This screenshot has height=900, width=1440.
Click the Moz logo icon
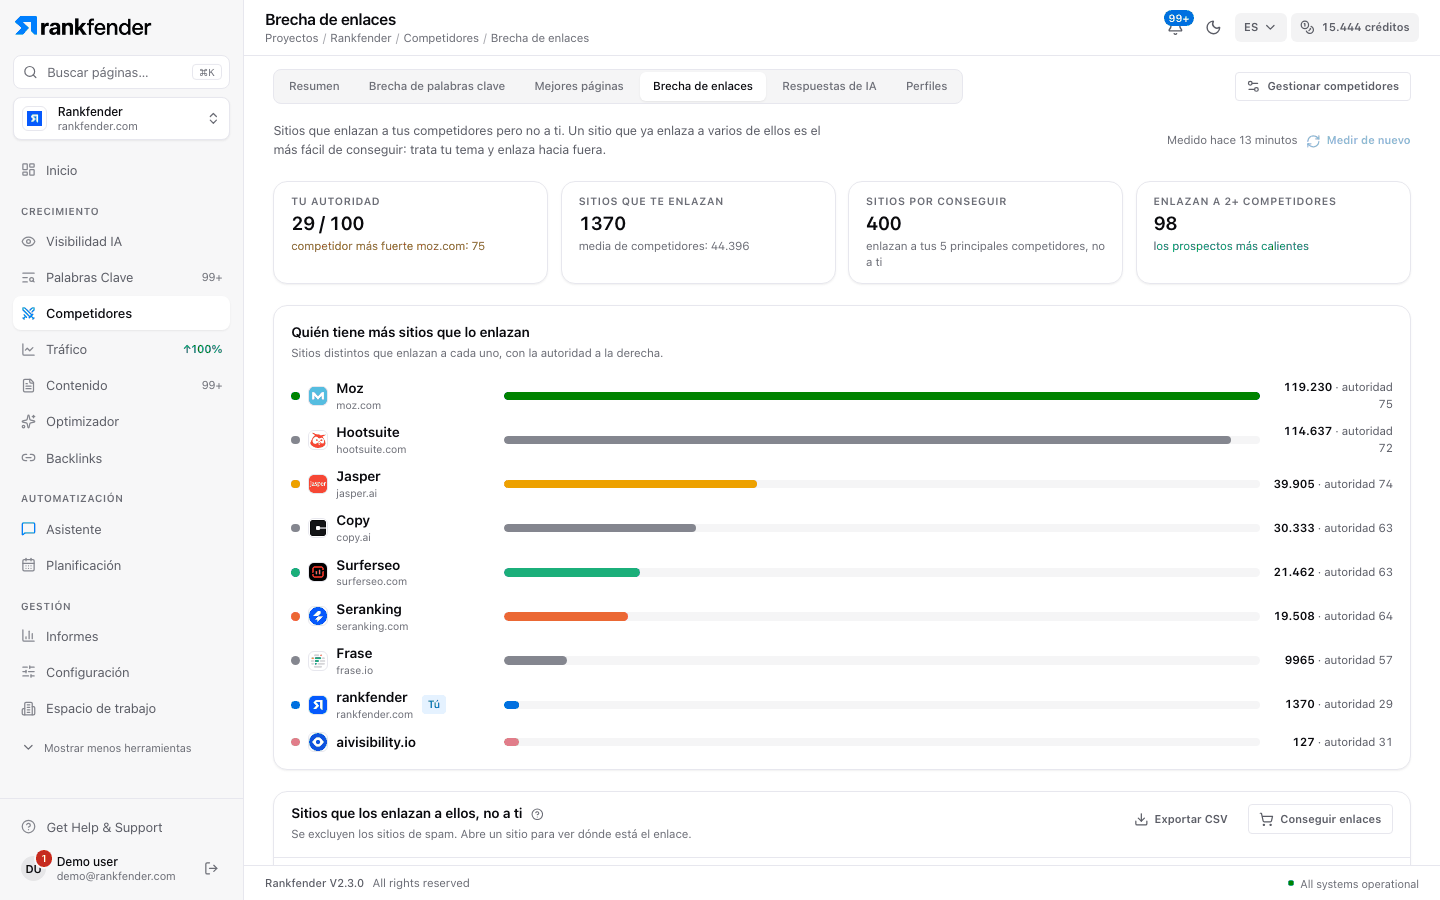point(318,396)
